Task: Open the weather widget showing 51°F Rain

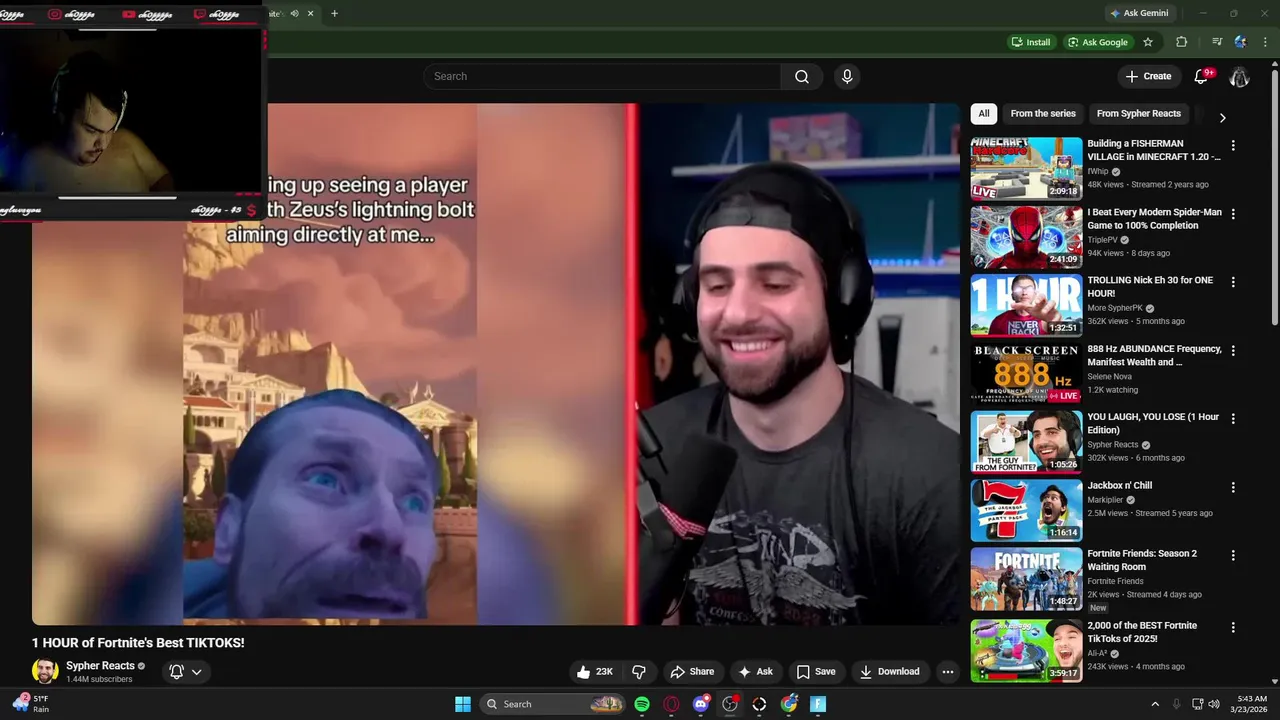Action: [x=30, y=704]
